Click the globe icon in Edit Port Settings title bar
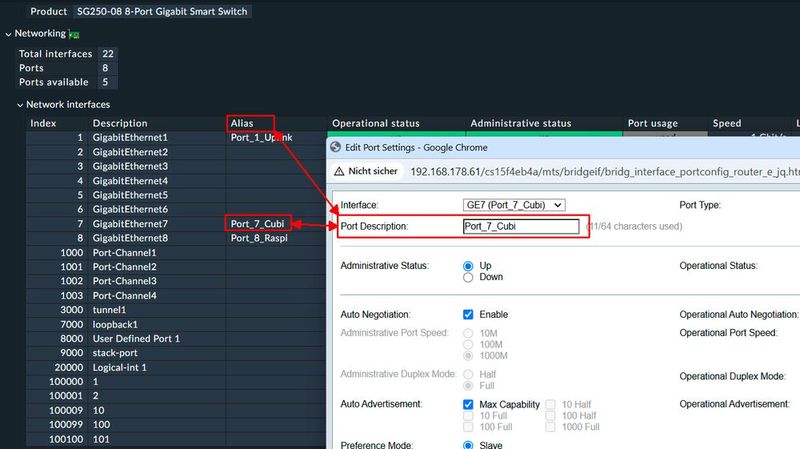The image size is (800, 449). [335, 147]
